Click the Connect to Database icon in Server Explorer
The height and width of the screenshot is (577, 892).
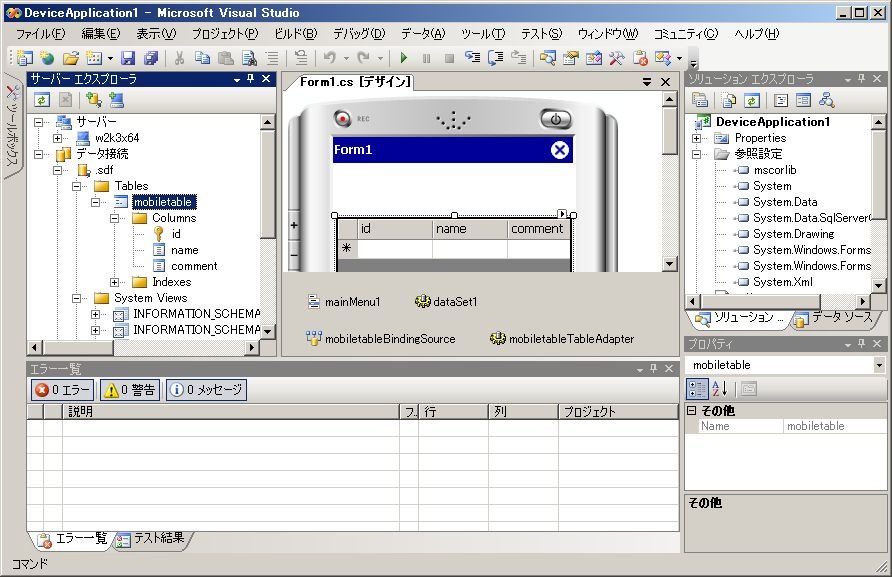(x=93, y=100)
